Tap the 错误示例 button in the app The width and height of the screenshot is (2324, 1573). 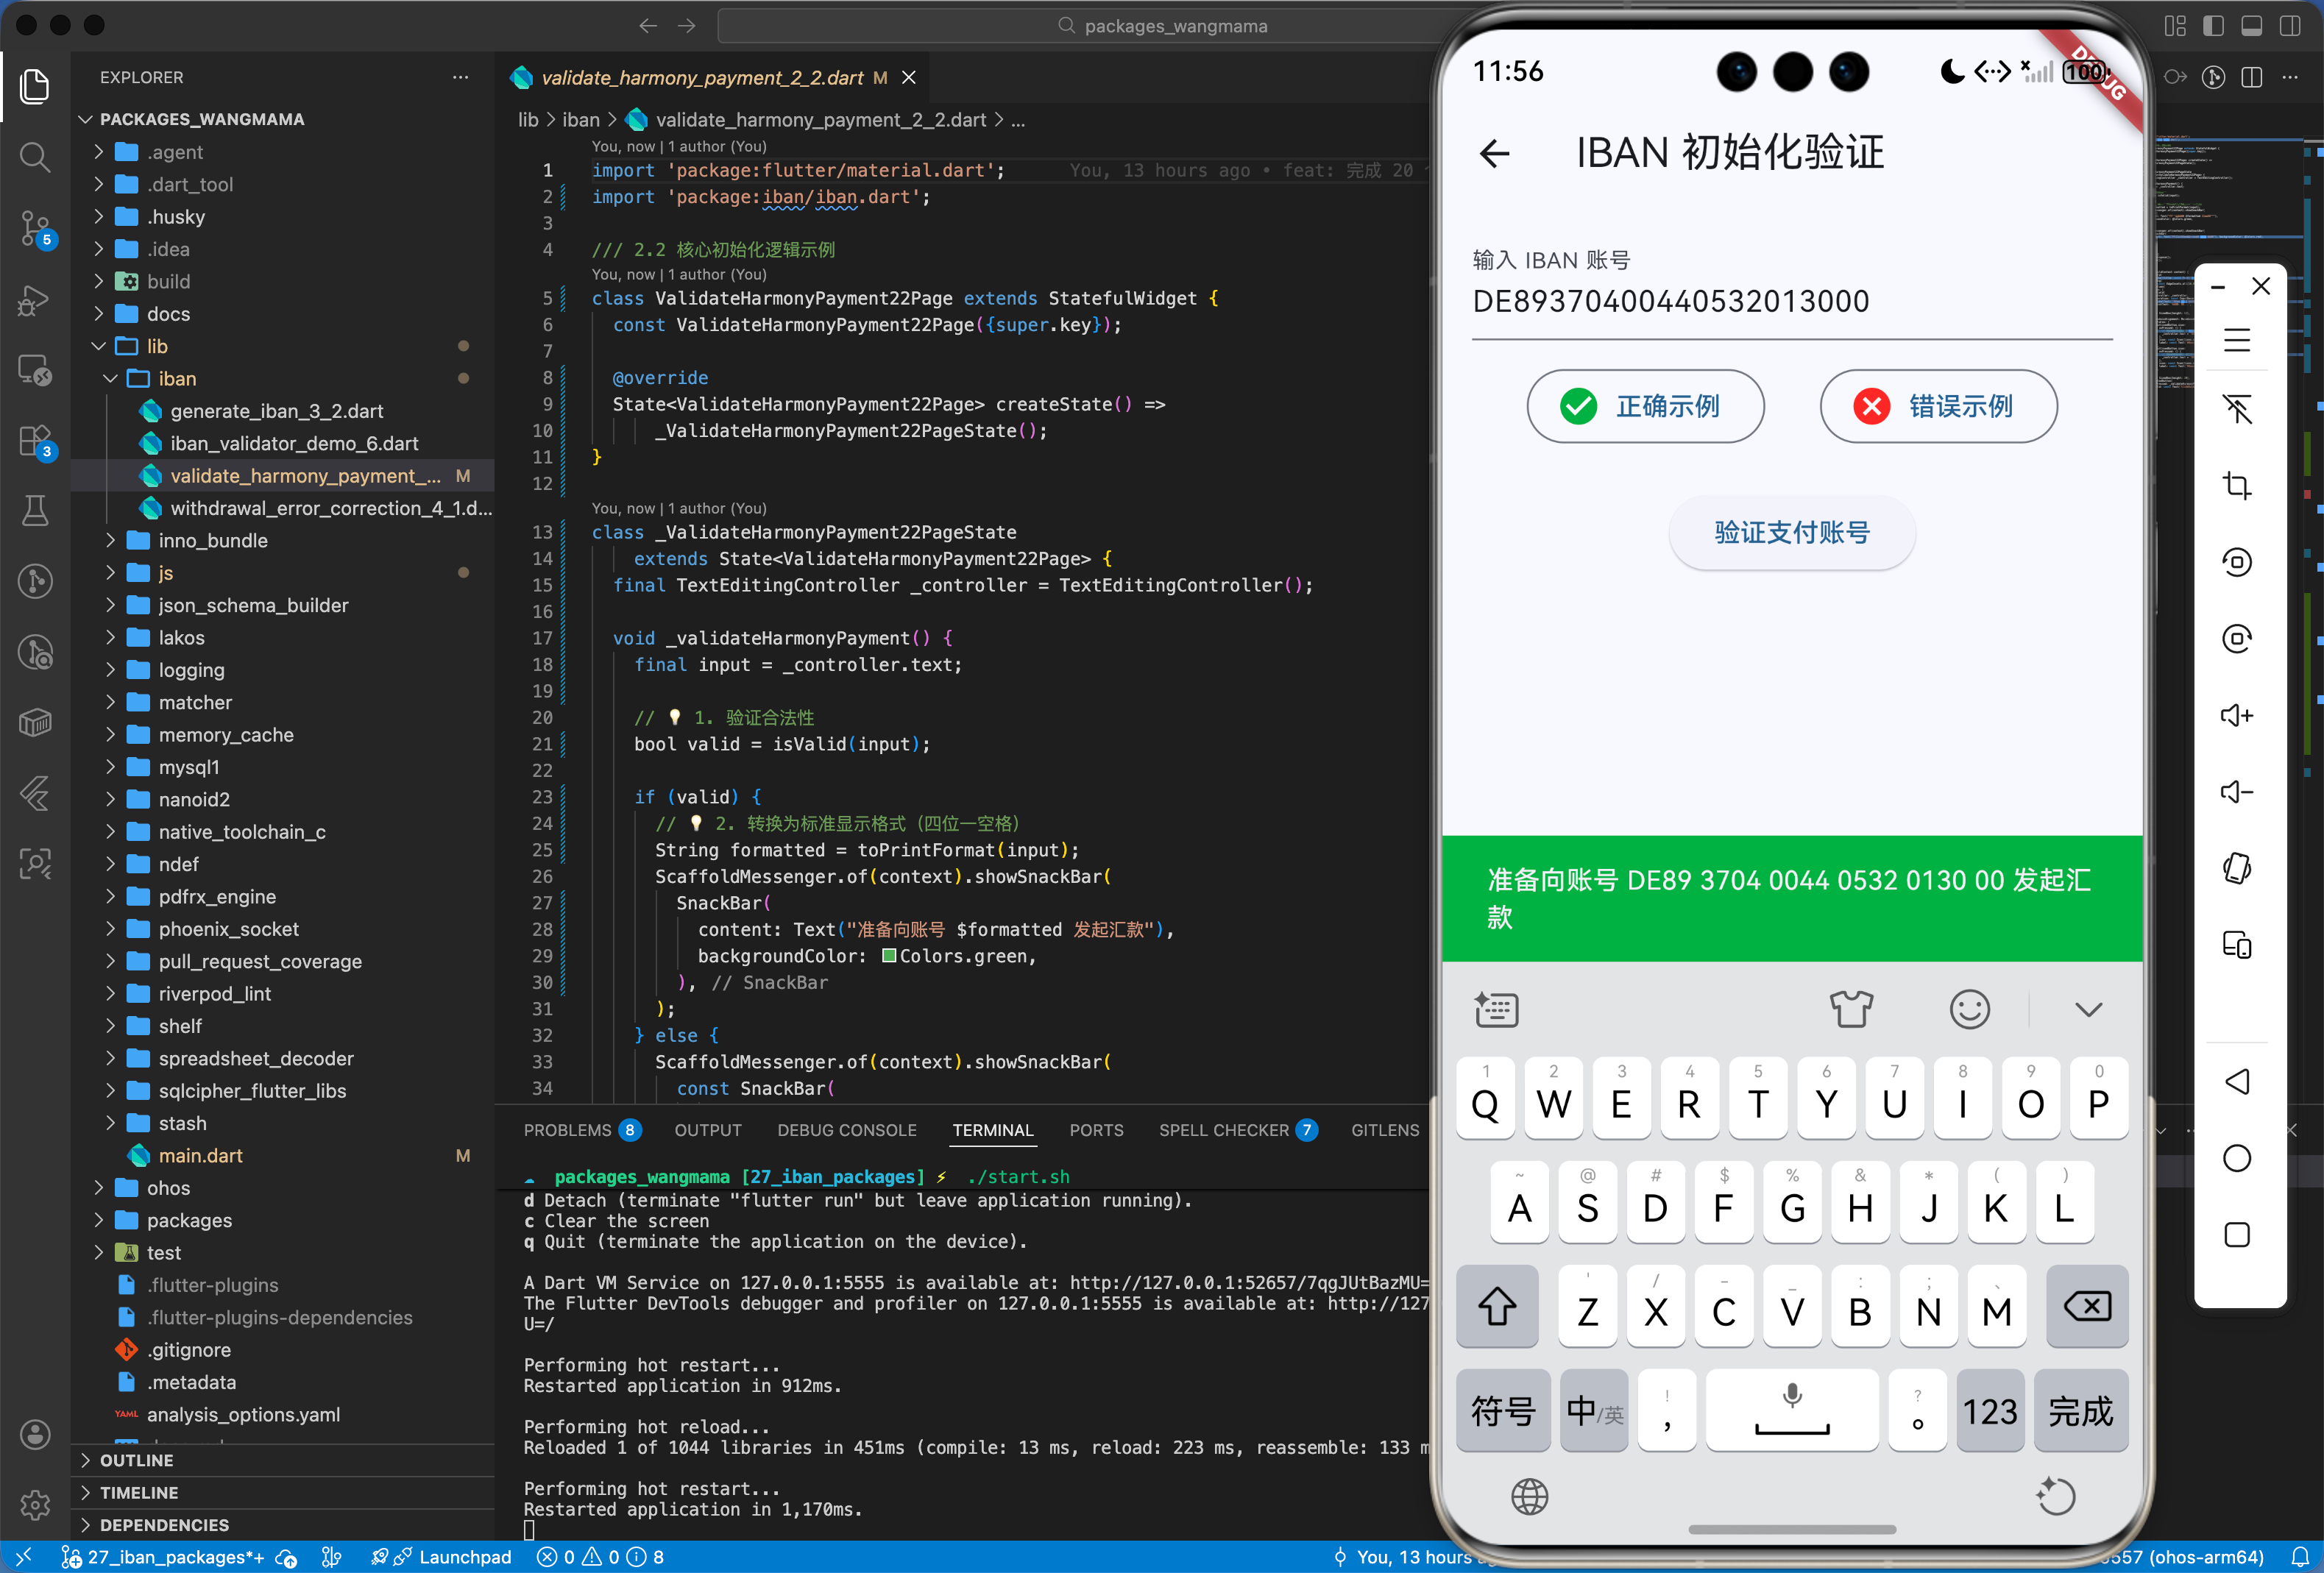click(x=1937, y=406)
